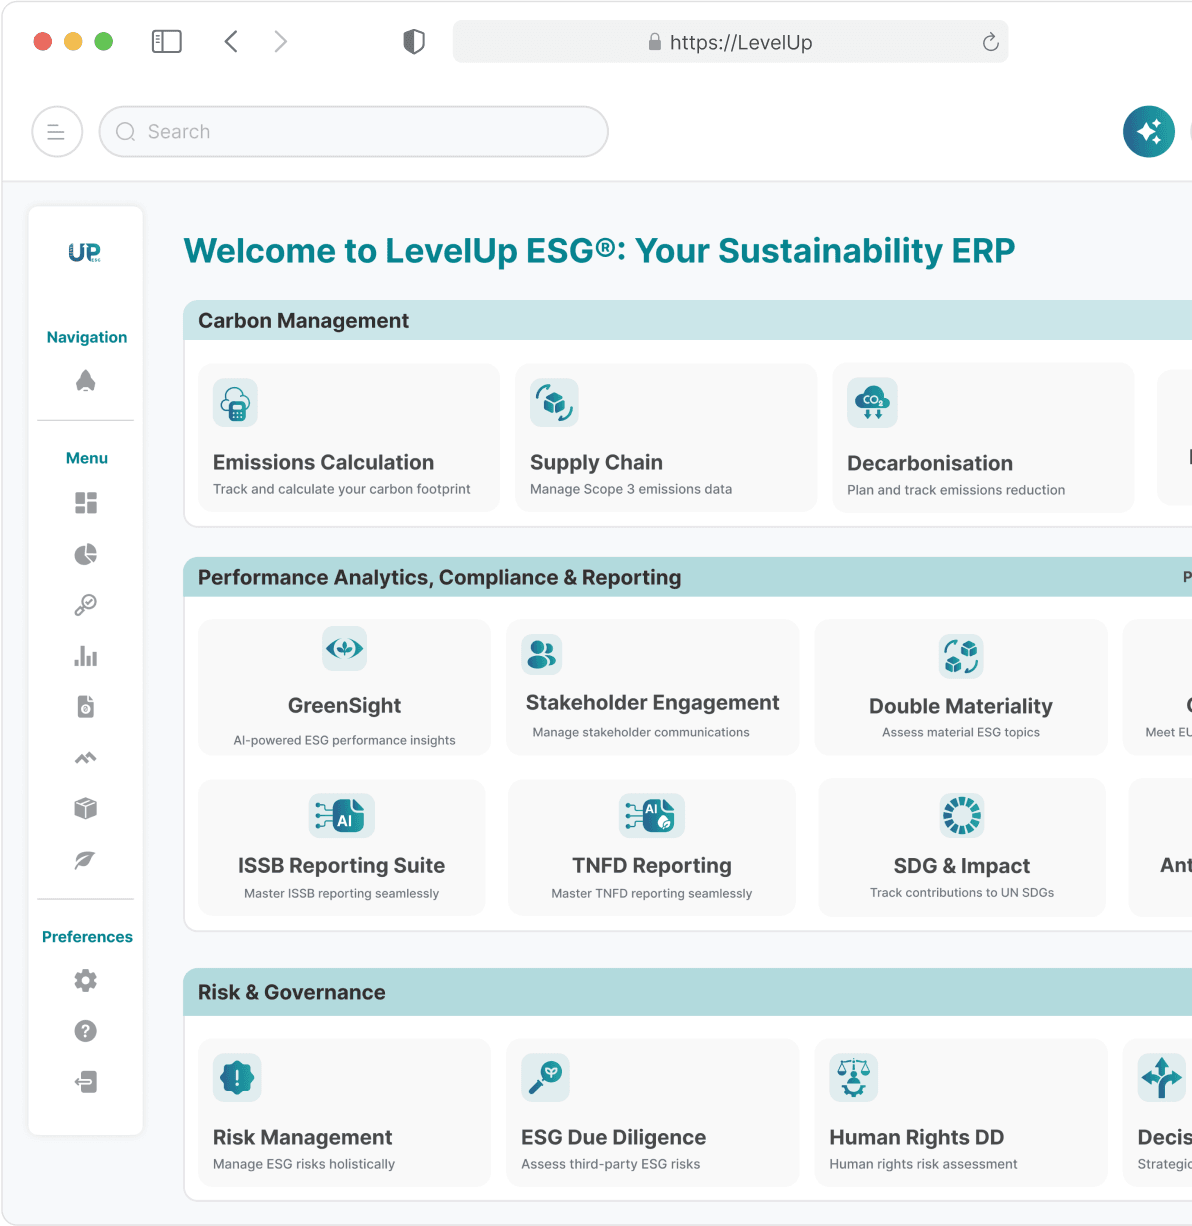Open the Emissions Calculation module
Viewport: 1192px width, 1226px height.
(349, 438)
